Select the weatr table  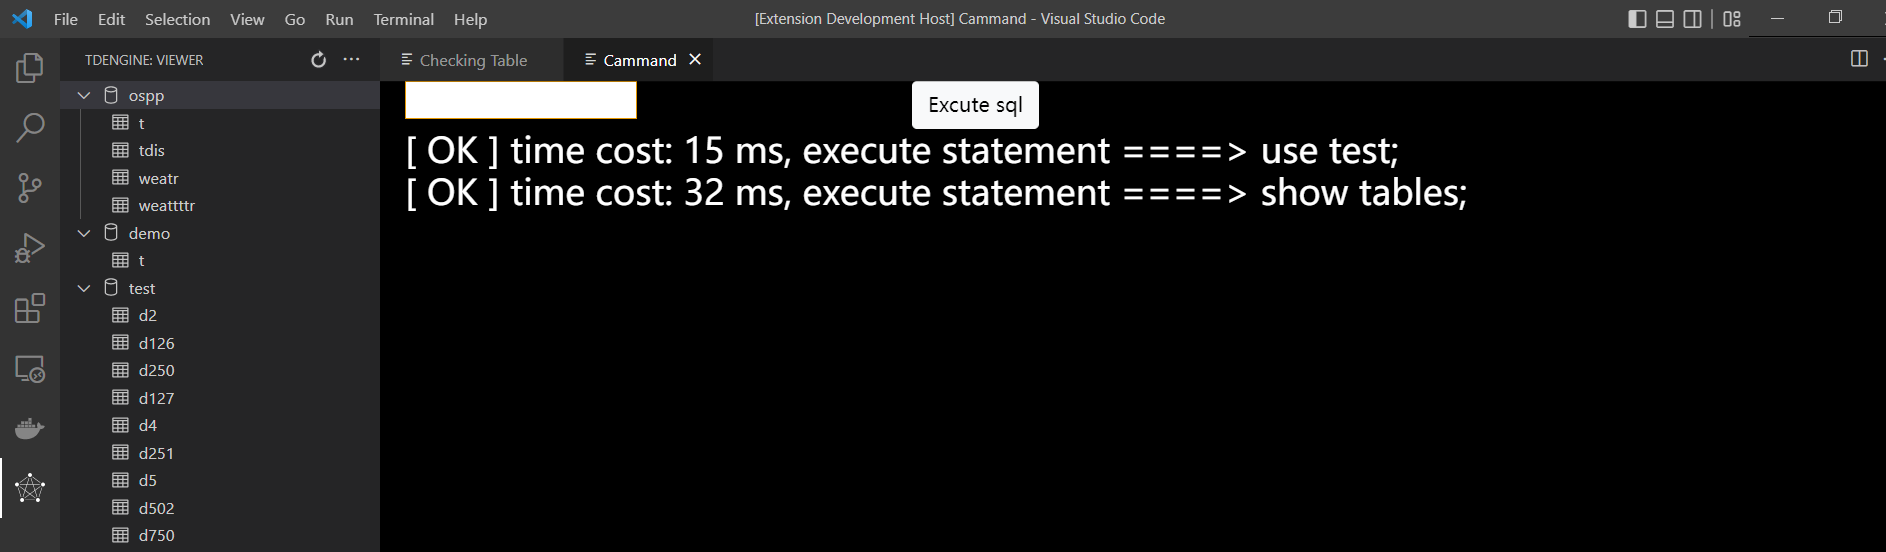(220, 178)
